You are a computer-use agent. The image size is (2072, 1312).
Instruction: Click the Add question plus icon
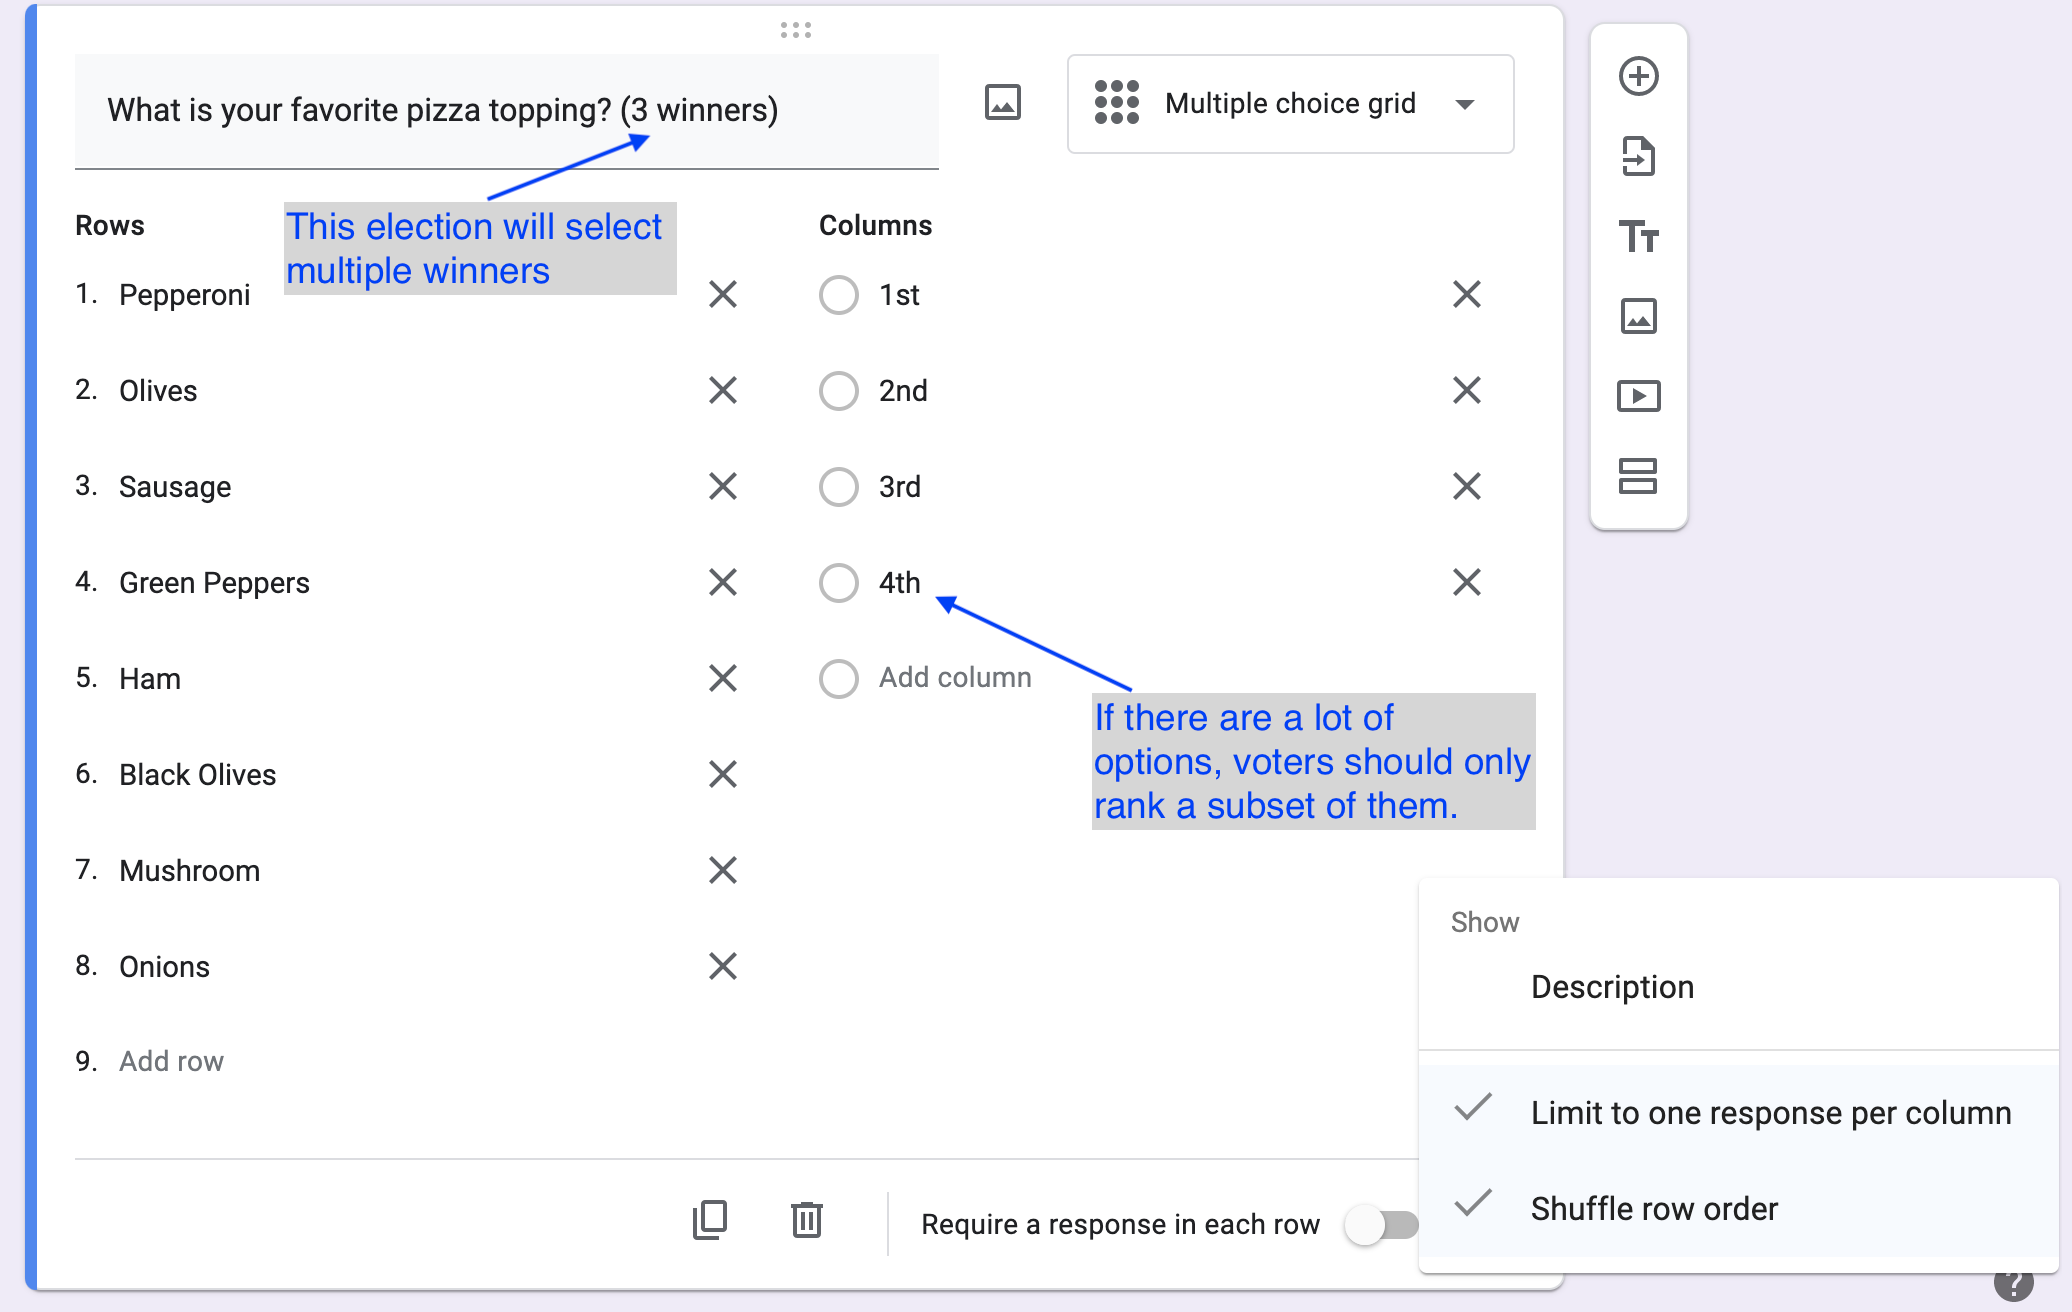[x=1638, y=77]
